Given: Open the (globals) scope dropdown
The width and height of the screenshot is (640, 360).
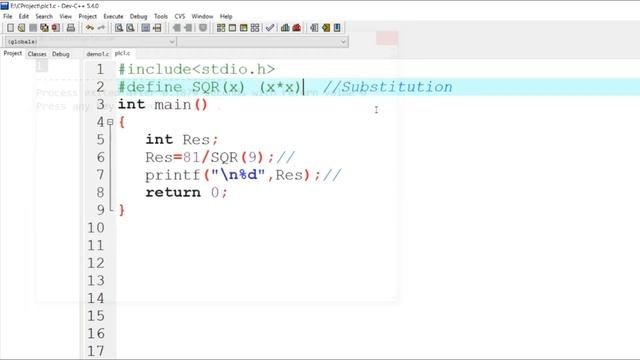Looking at the screenshot, I should tap(90, 42).
